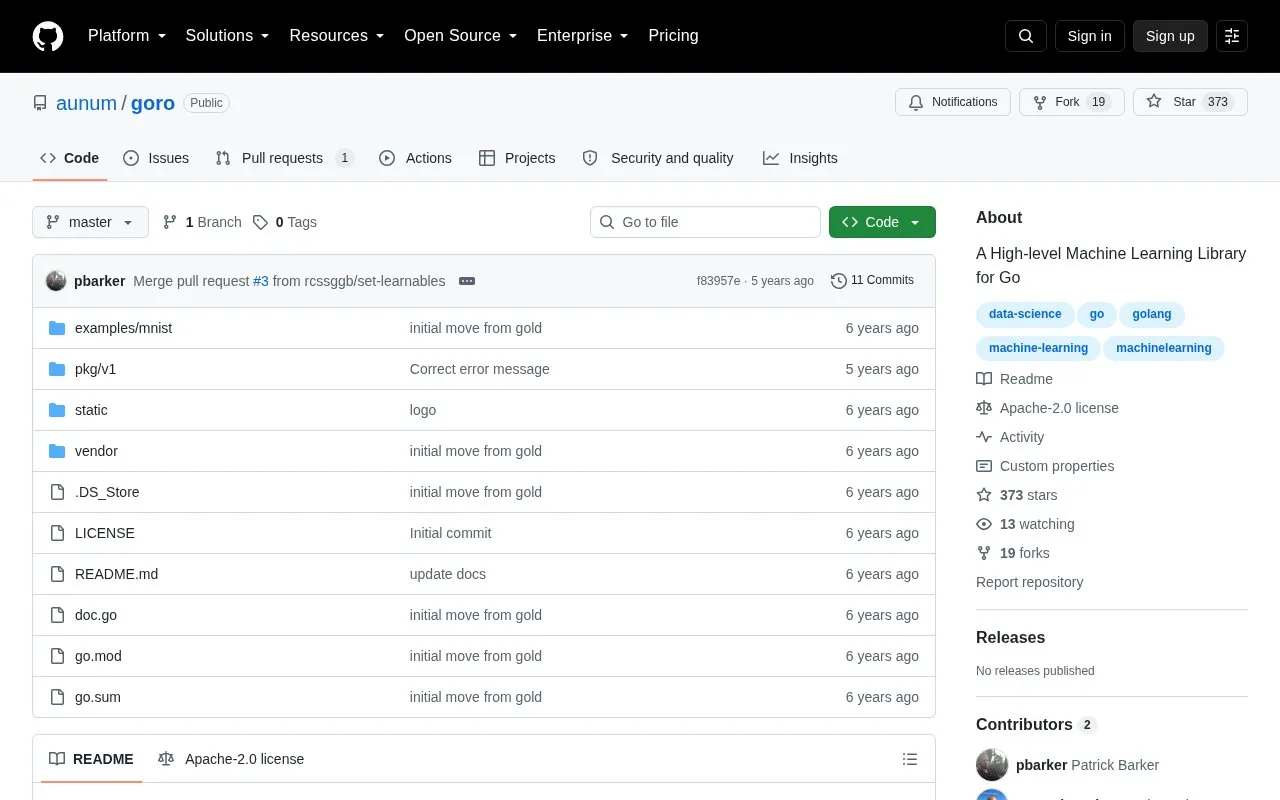1280x800 pixels.
Task: Switch to the Insights tab
Action: (800, 158)
